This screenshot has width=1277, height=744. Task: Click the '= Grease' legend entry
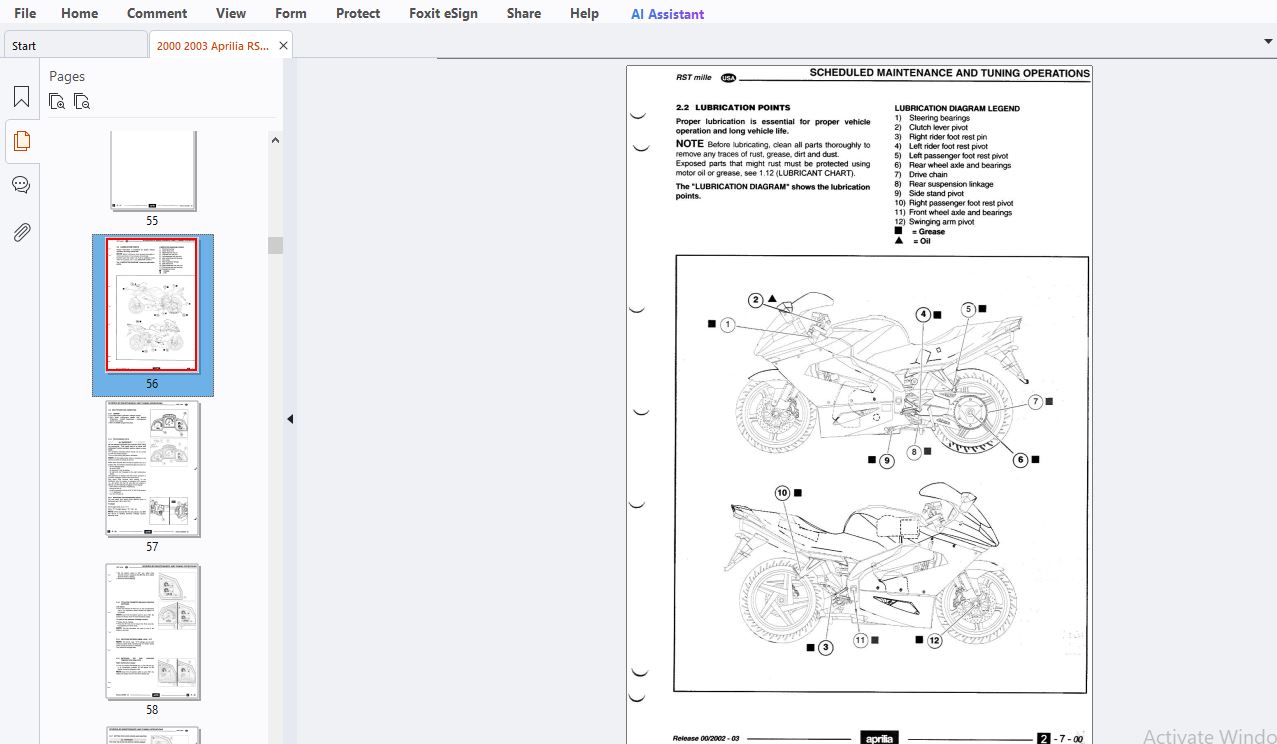point(928,231)
